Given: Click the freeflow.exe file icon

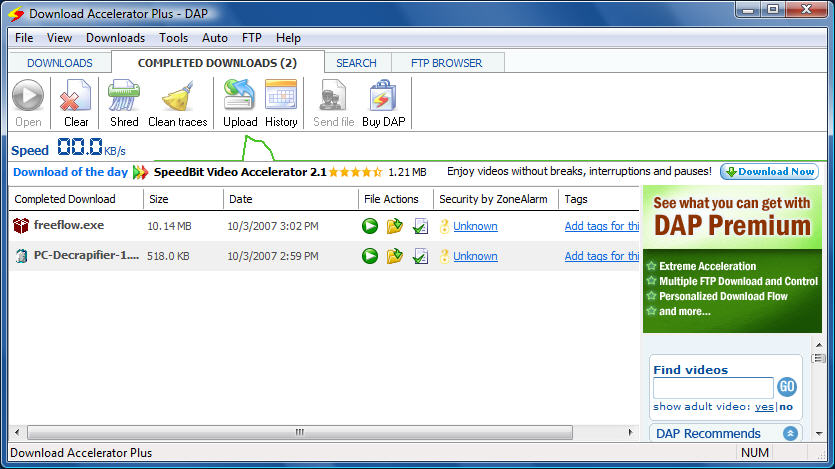Looking at the screenshot, I should click(21, 226).
